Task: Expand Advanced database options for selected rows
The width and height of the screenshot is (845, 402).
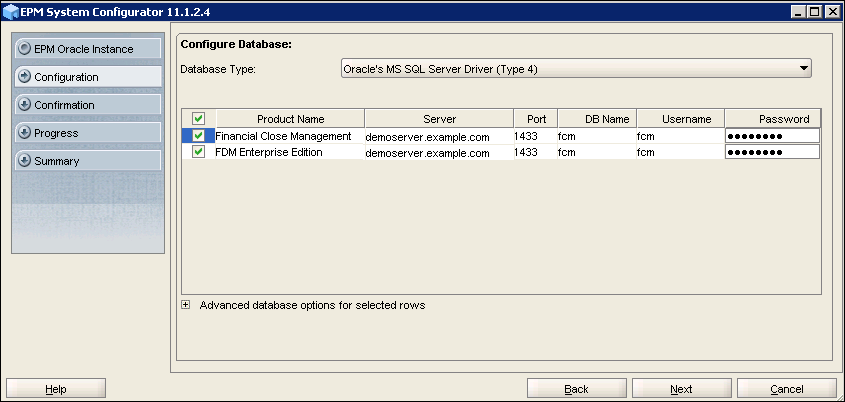Action: [x=186, y=305]
